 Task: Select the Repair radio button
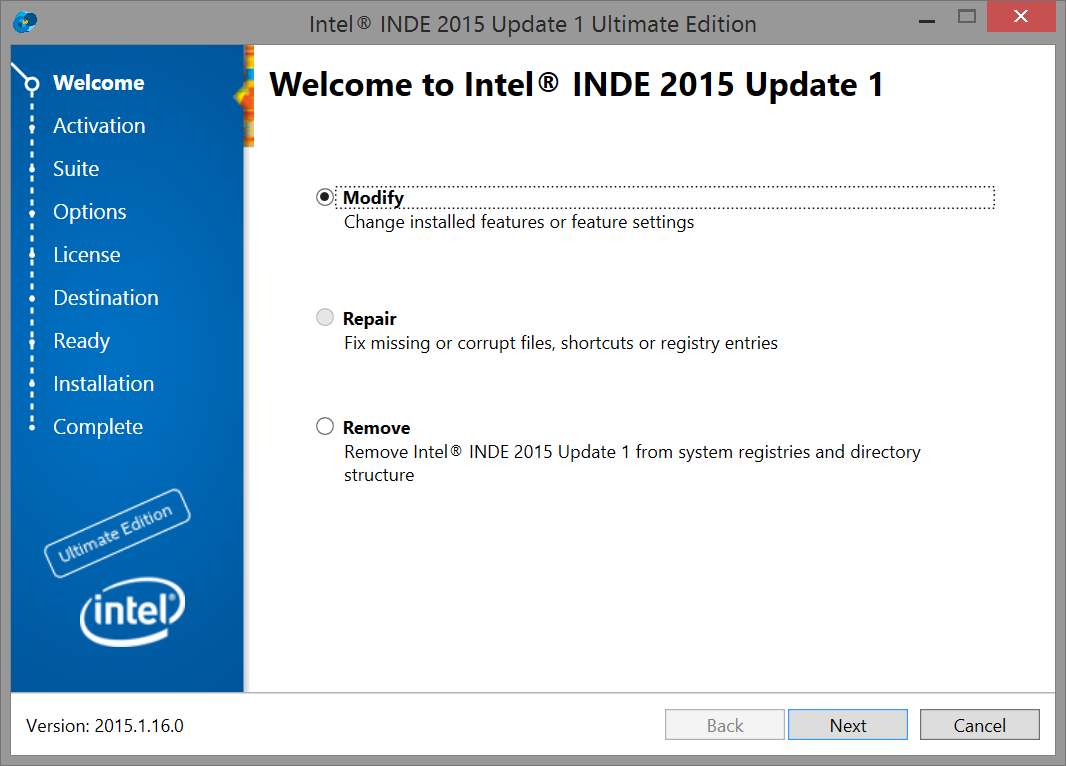click(x=325, y=317)
